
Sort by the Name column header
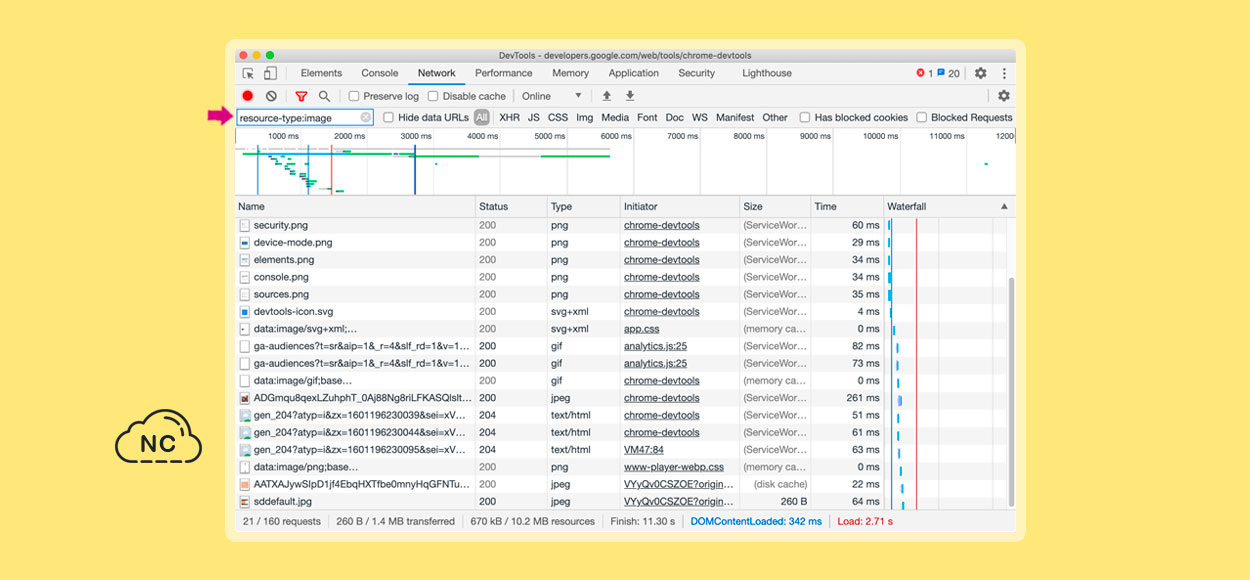tap(355, 207)
